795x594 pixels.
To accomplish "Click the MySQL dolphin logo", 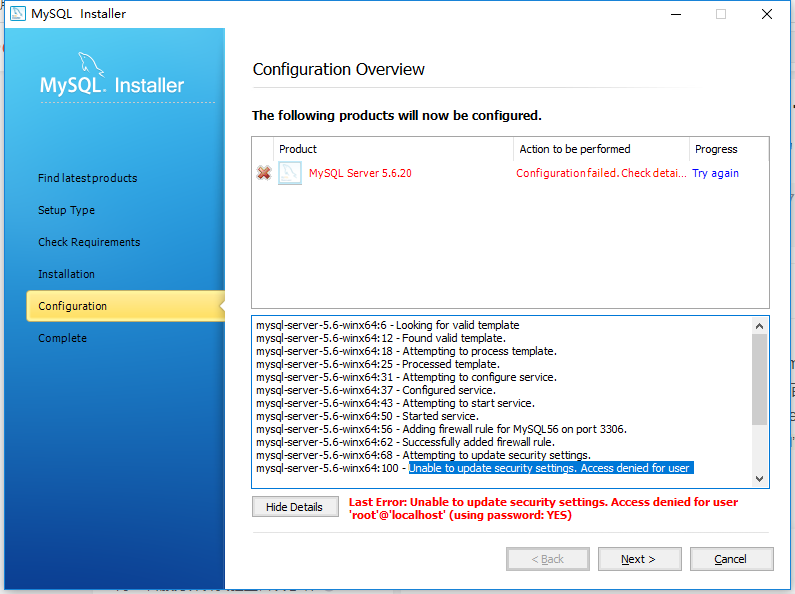I will click(91, 64).
